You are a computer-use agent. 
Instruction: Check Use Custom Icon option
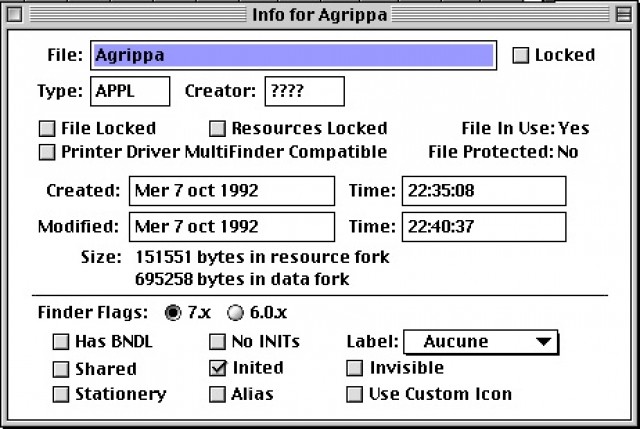coord(354,394)
